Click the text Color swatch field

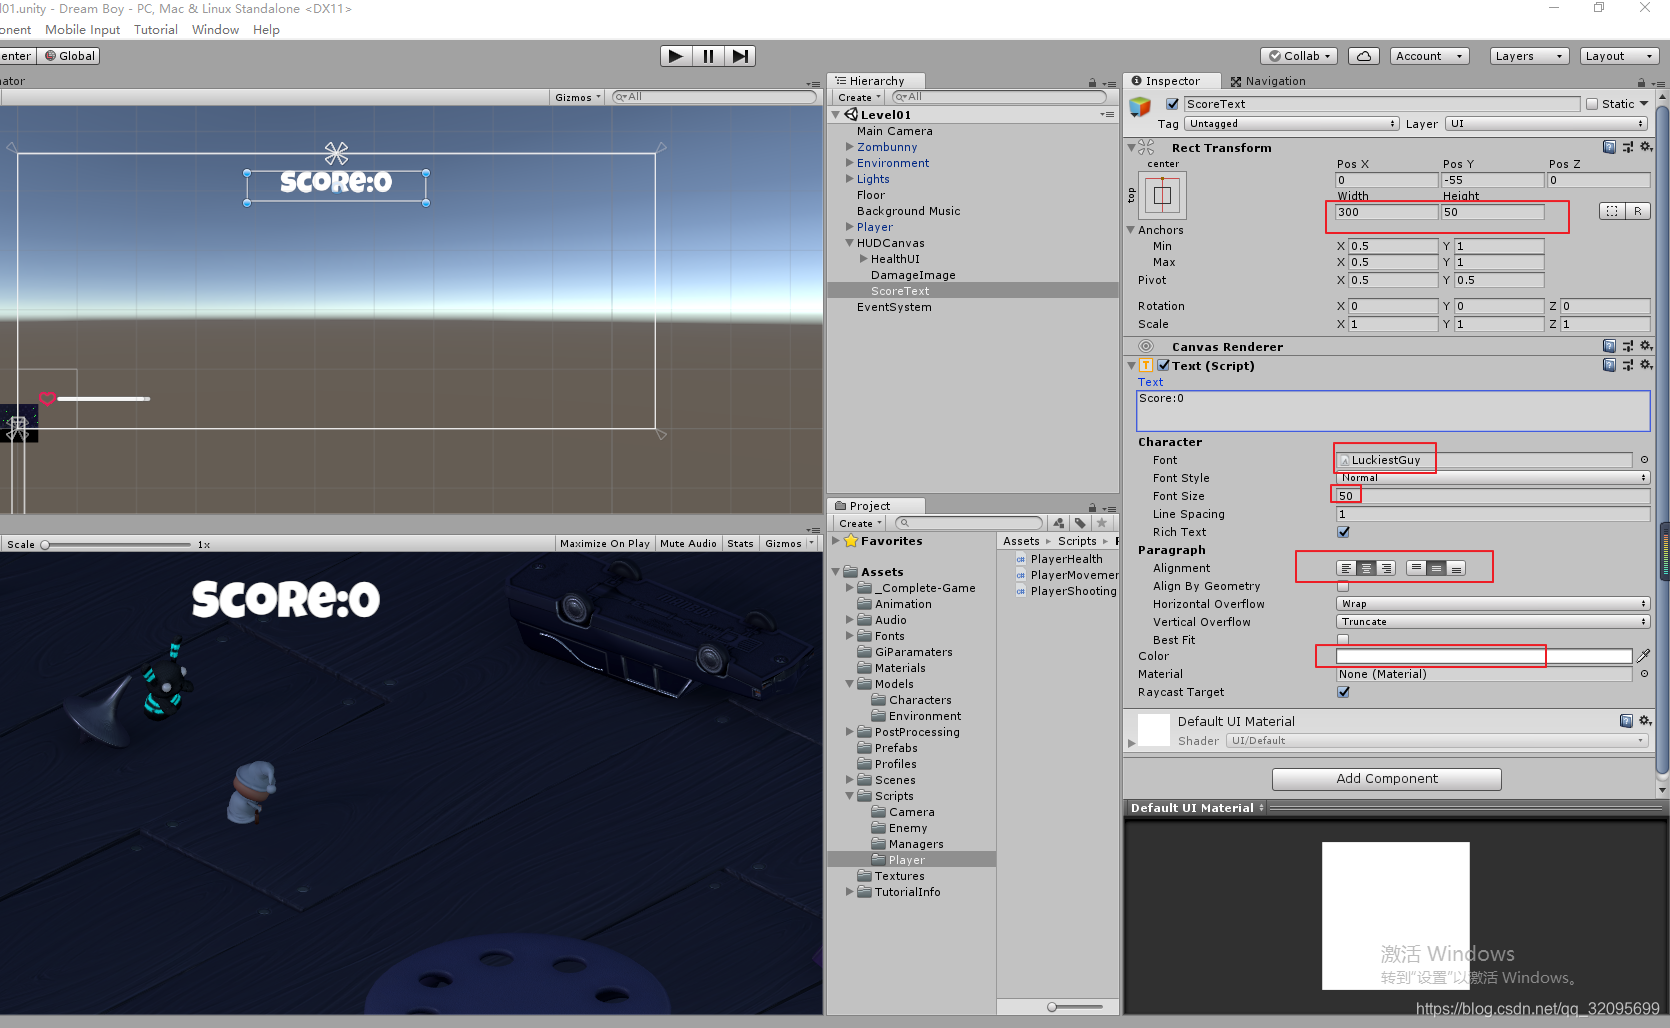coord(1483,656)
